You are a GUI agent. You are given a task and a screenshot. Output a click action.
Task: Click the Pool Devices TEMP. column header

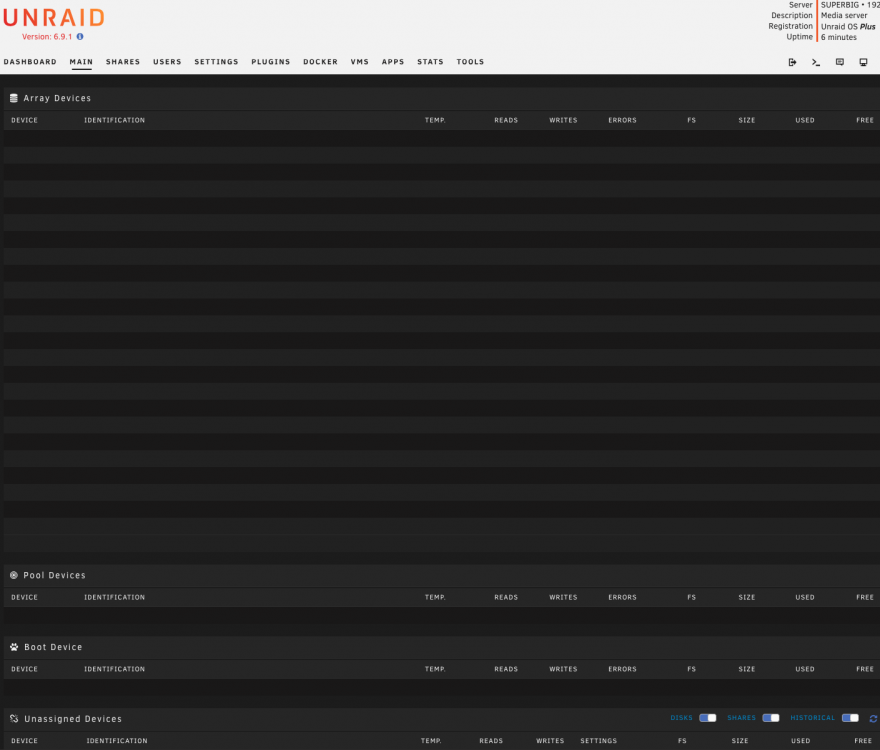(435, 597)
